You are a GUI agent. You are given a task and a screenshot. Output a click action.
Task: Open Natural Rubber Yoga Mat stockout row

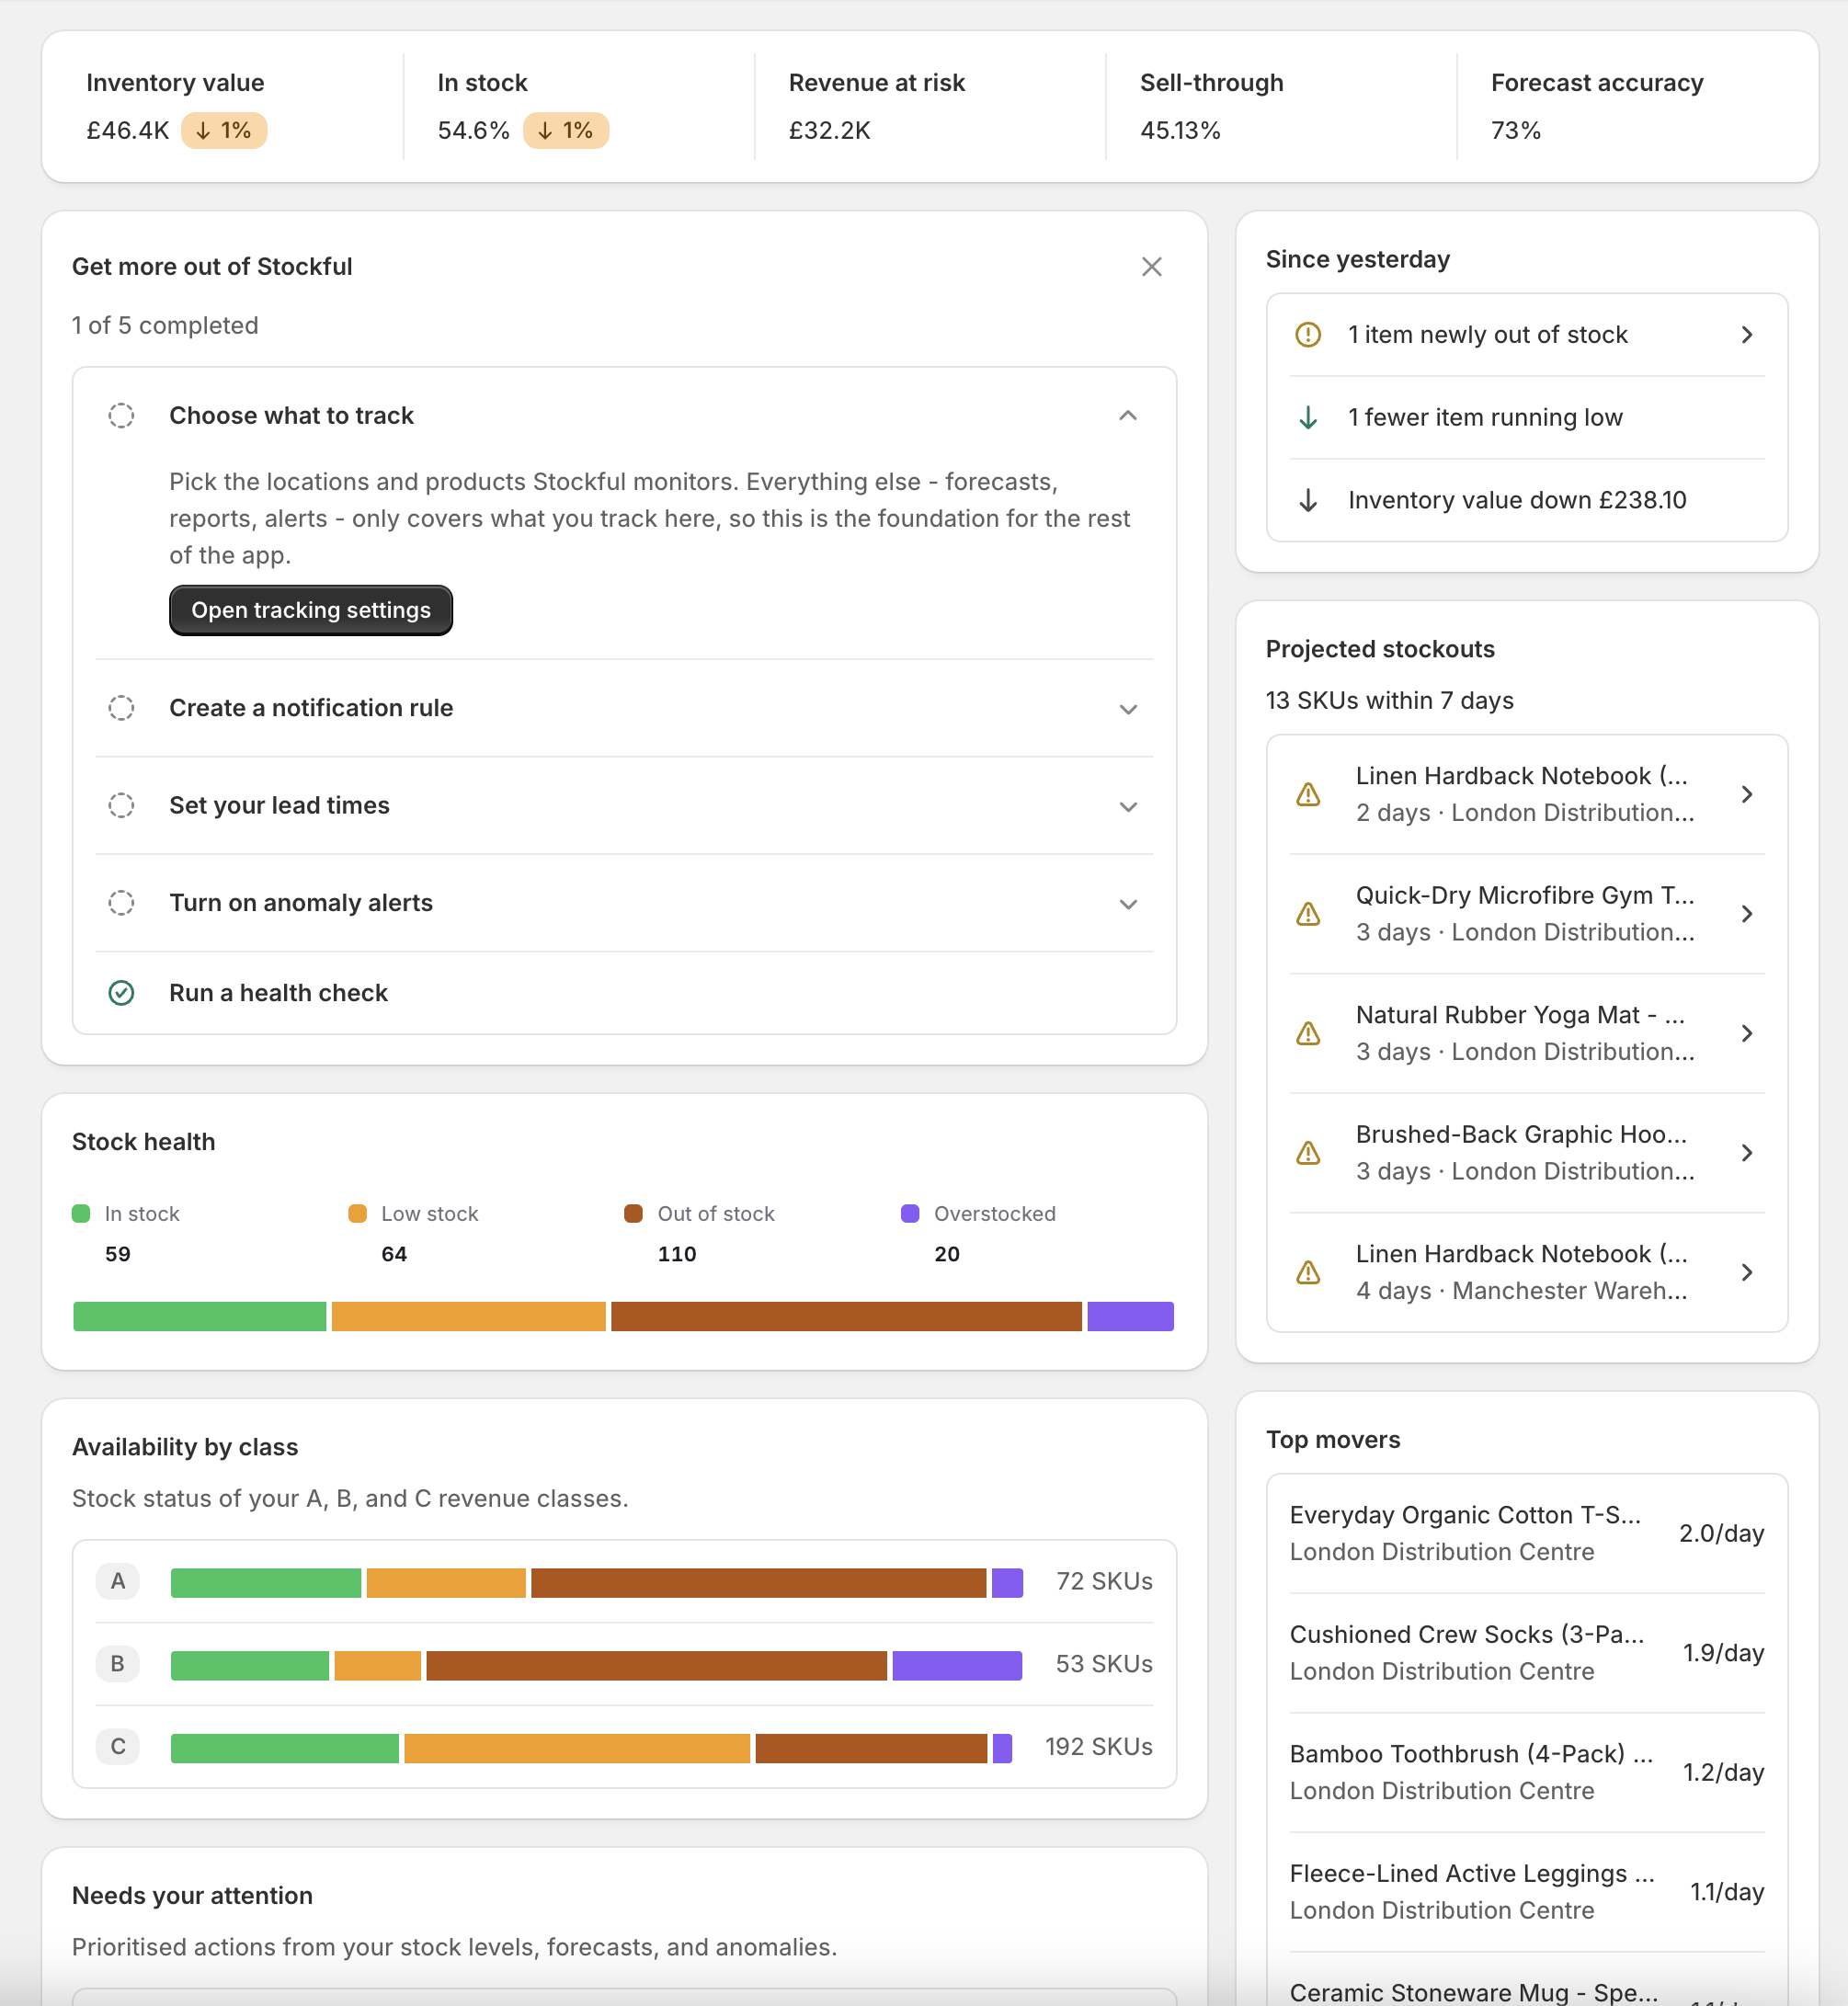tap(1526, 1033)
